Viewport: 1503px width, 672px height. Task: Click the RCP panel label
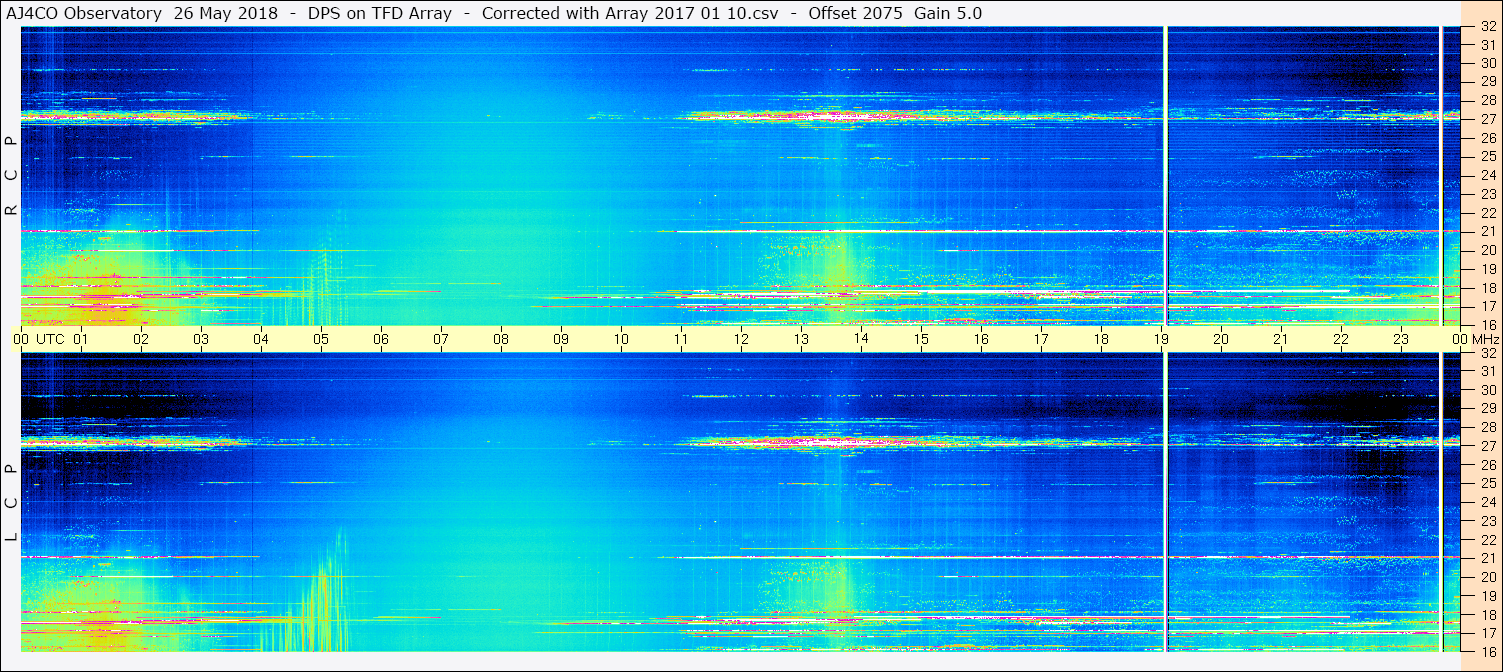coord(12,176)
